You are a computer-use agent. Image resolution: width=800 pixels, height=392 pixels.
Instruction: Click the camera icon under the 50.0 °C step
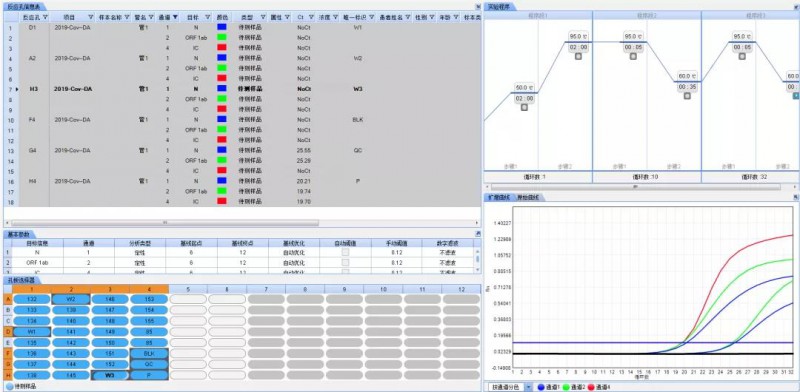[524, 107]
